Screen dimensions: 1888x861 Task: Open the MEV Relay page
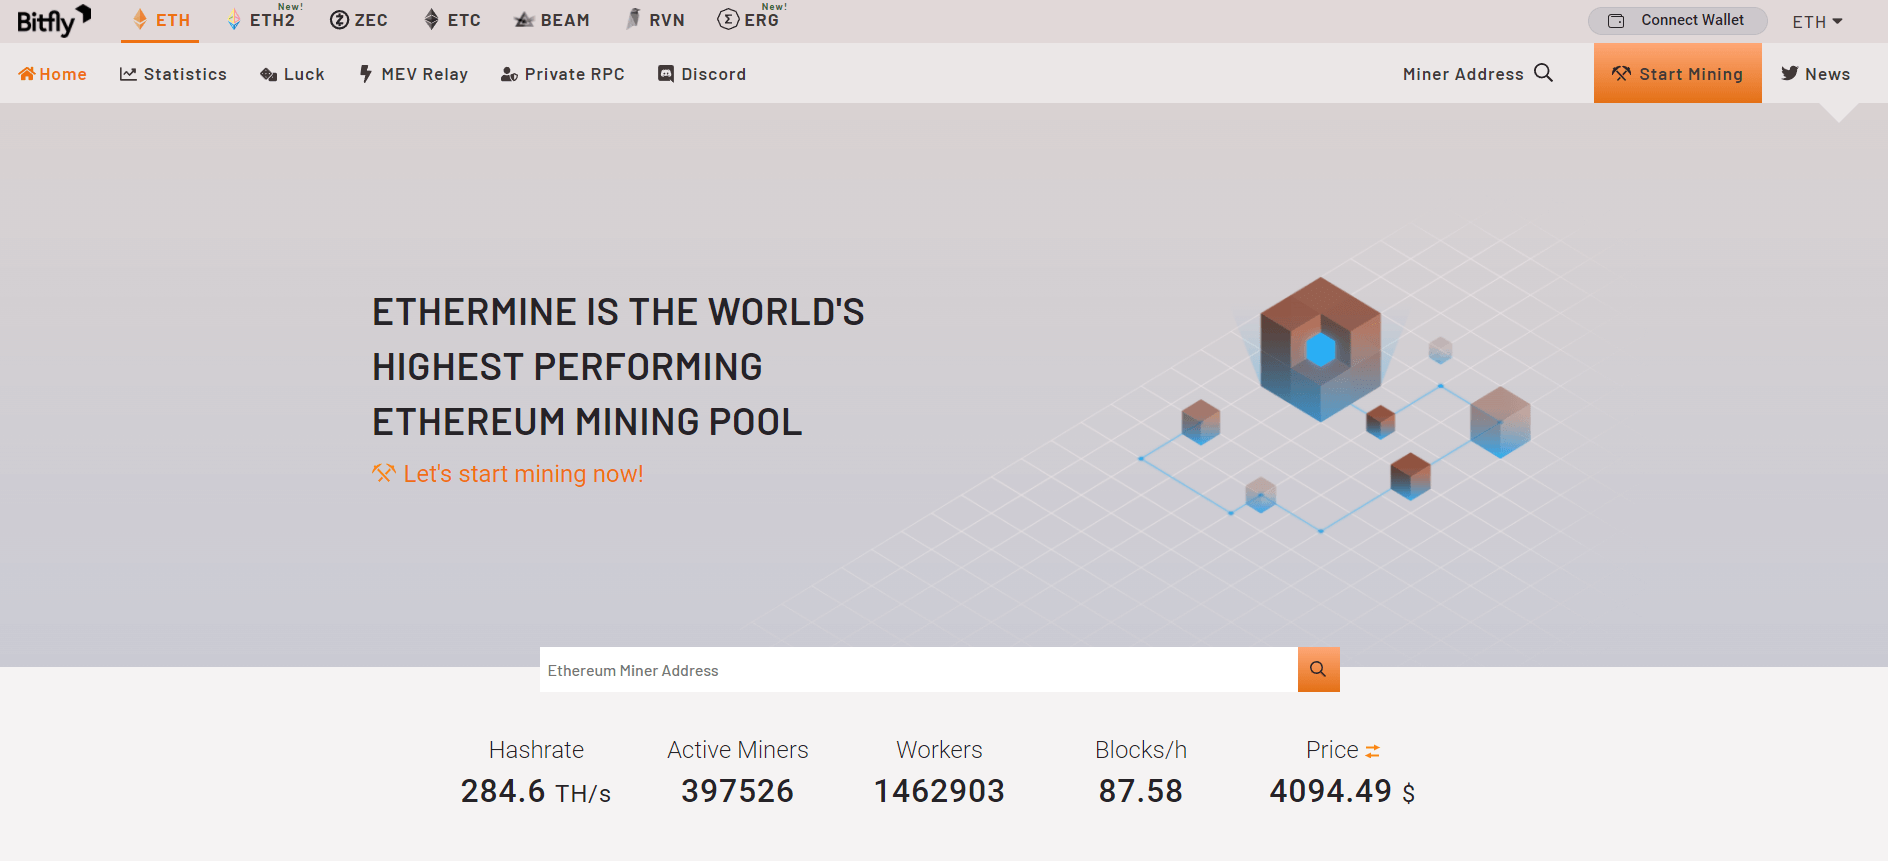point(414,74)
